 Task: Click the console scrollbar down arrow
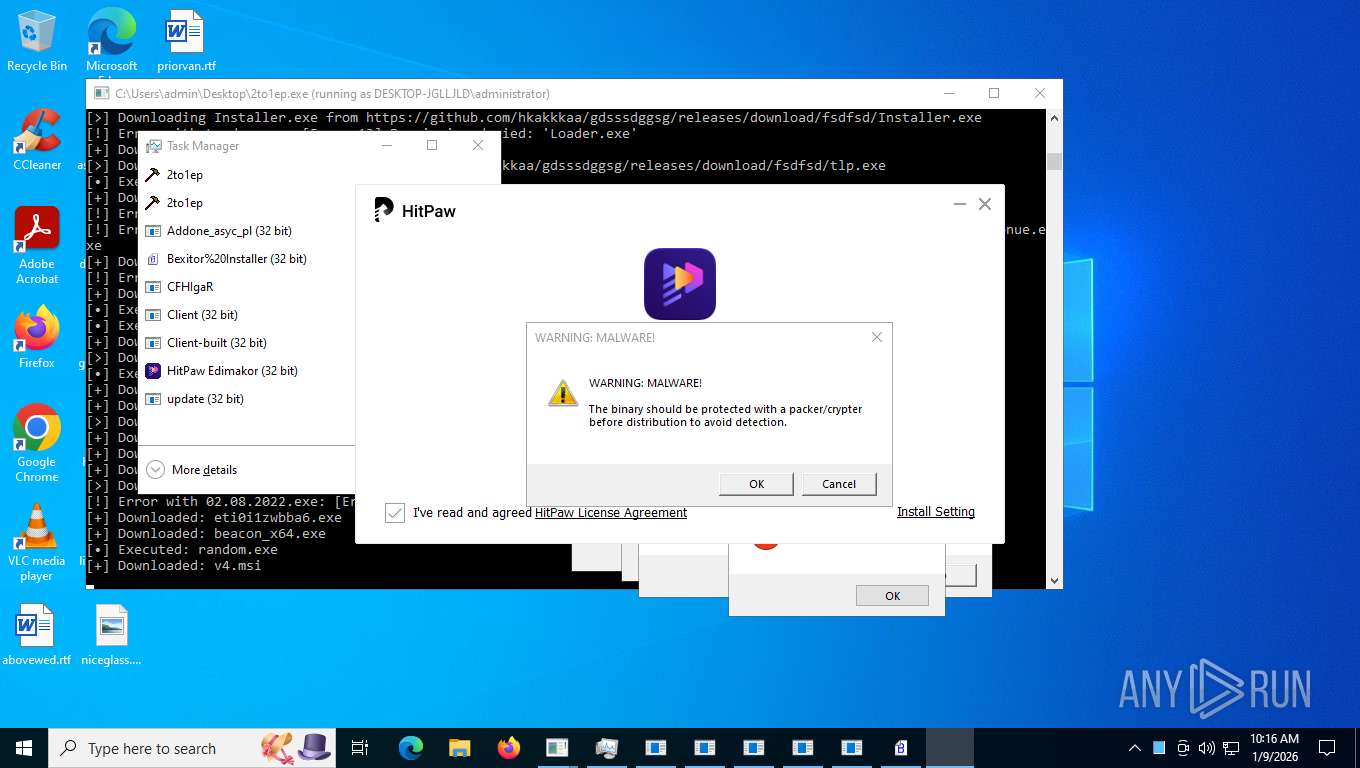point(1054,579)
